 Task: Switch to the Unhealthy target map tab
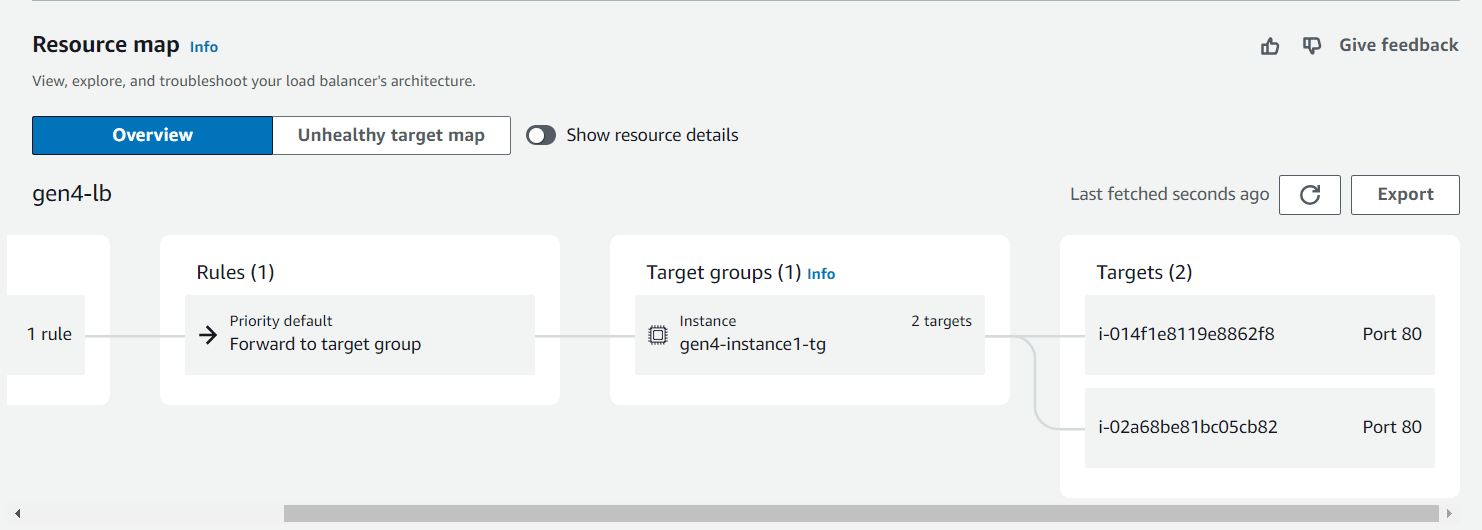tap(391, 135)
